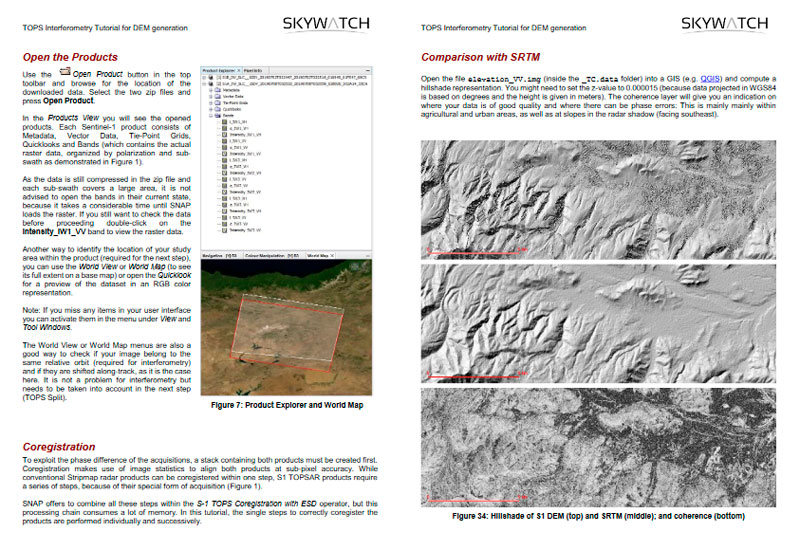Click the Figure 34 hillshade caption

click(x=598, y=516)
